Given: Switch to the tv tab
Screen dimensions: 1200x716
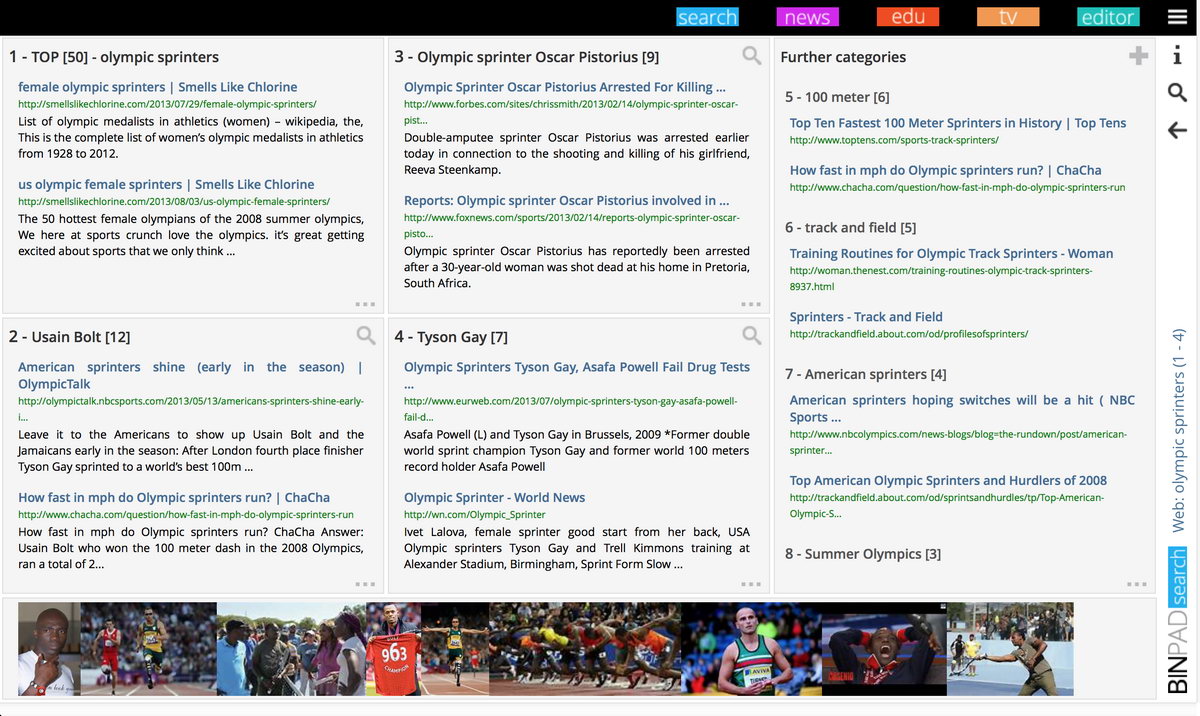Looking at the screenshot, I should 1008,17.
